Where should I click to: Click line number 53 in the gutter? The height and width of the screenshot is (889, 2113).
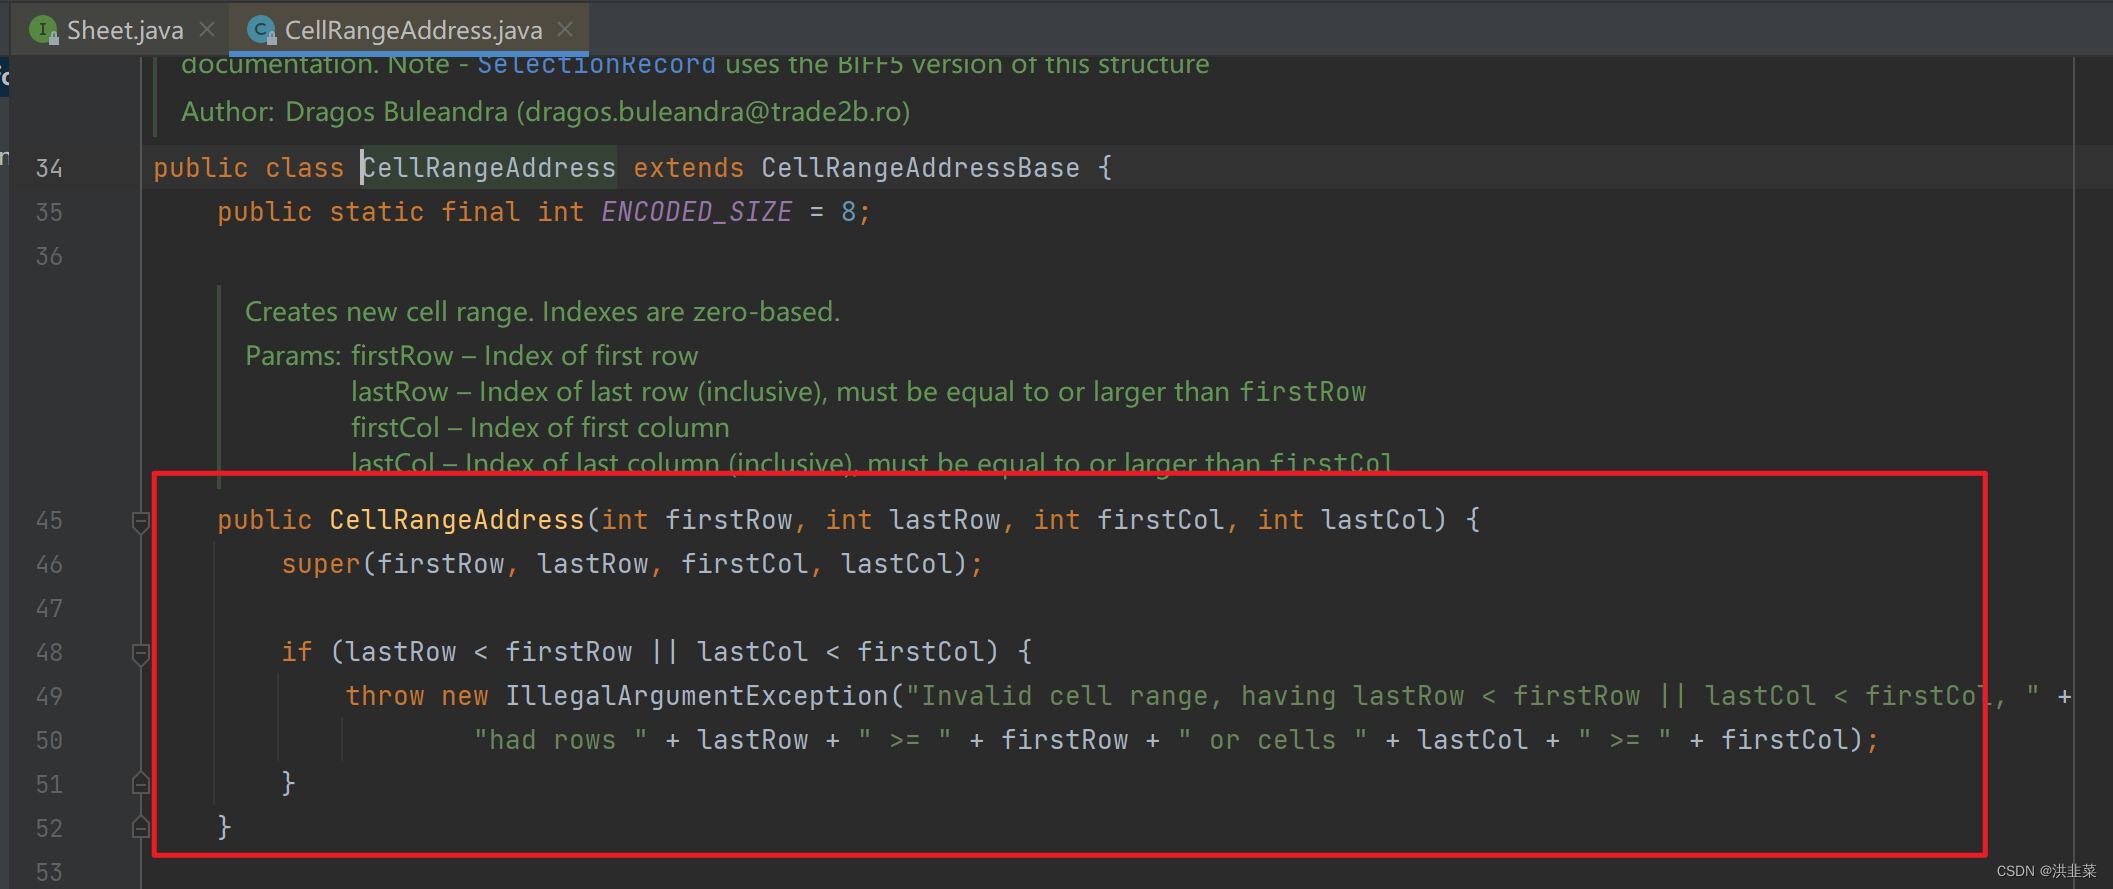pyautogui.click(x=49, y=872)
